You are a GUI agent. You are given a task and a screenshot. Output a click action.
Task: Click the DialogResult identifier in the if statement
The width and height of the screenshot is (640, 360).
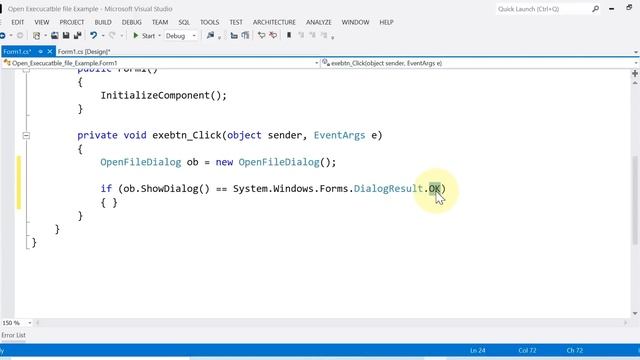(388, 189)
